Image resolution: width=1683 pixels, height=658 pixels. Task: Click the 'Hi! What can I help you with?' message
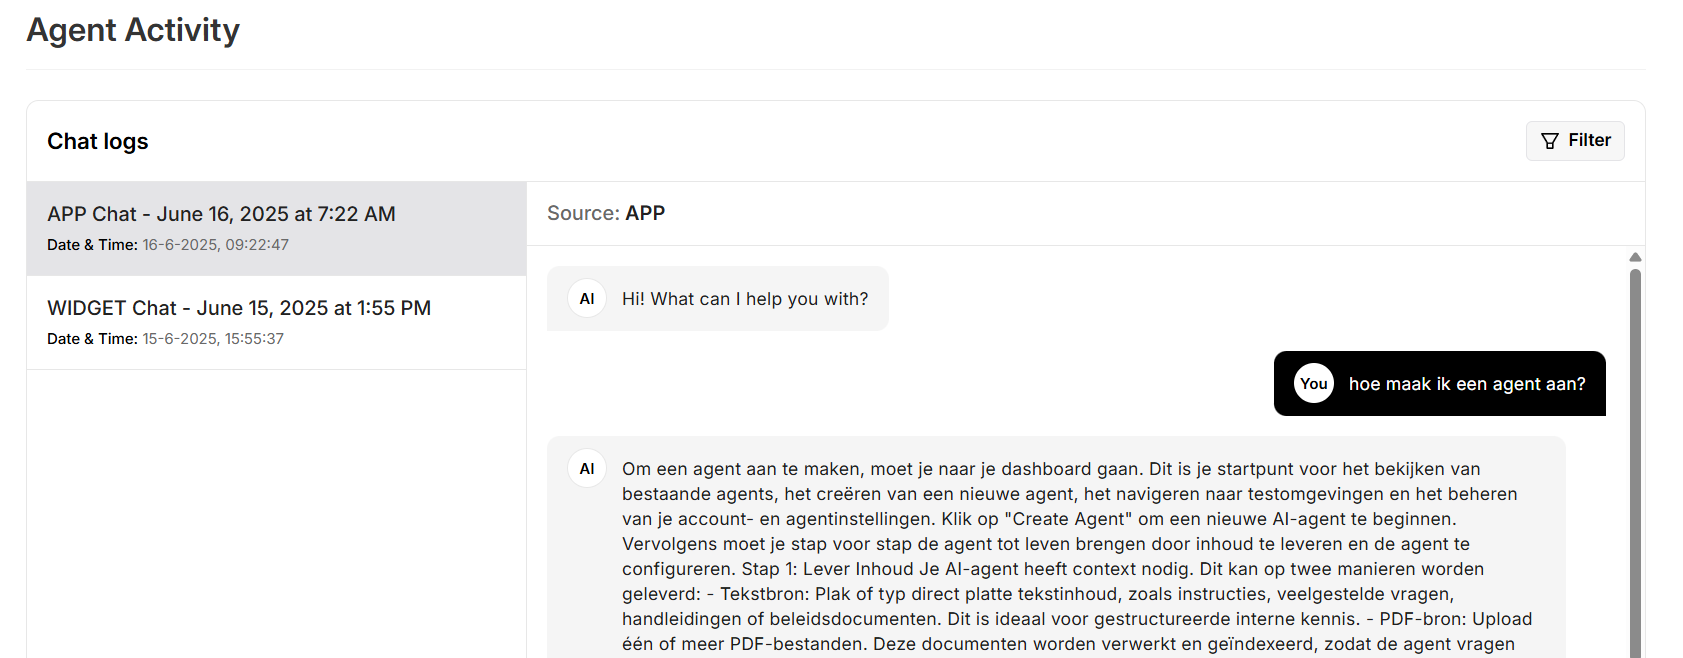(745, 299)
